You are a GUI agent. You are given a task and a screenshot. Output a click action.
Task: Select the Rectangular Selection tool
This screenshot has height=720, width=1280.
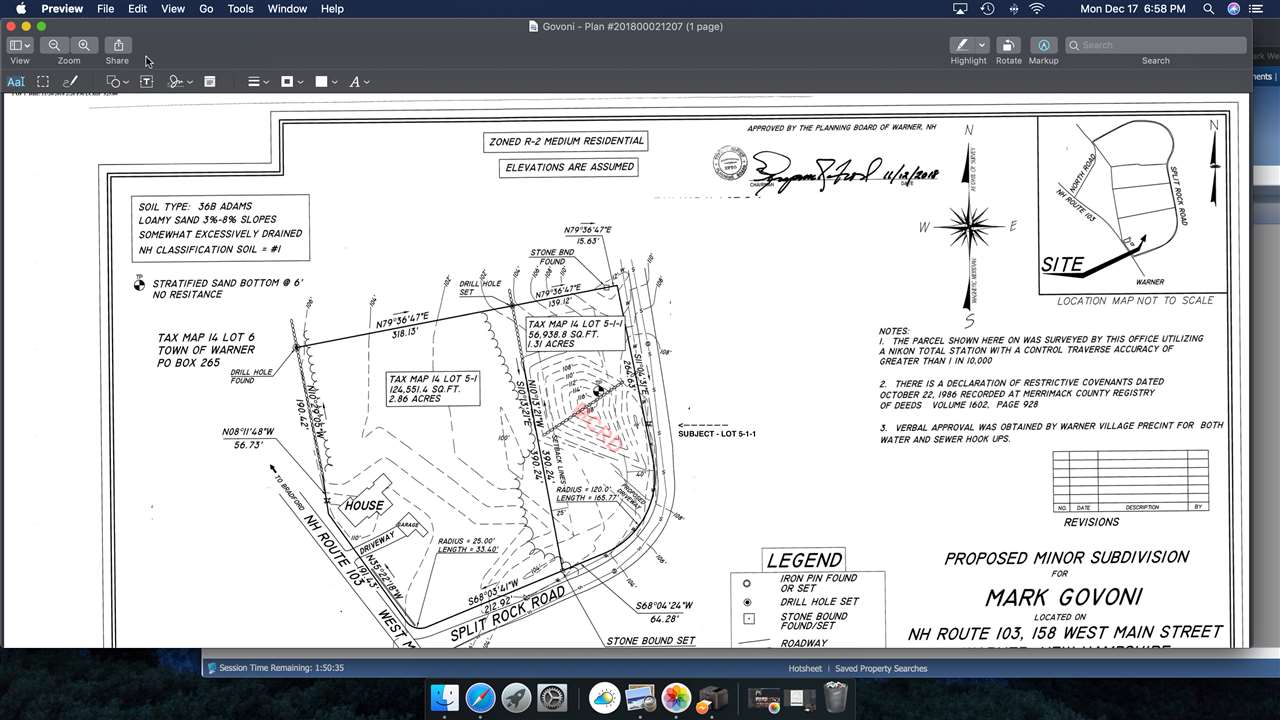(x=43, y=82)
